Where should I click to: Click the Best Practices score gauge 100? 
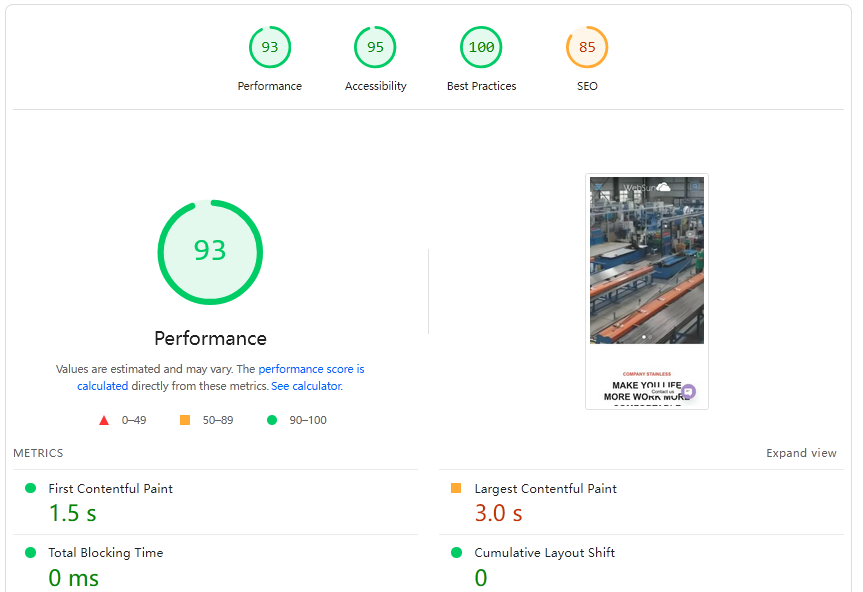[481, 48]
